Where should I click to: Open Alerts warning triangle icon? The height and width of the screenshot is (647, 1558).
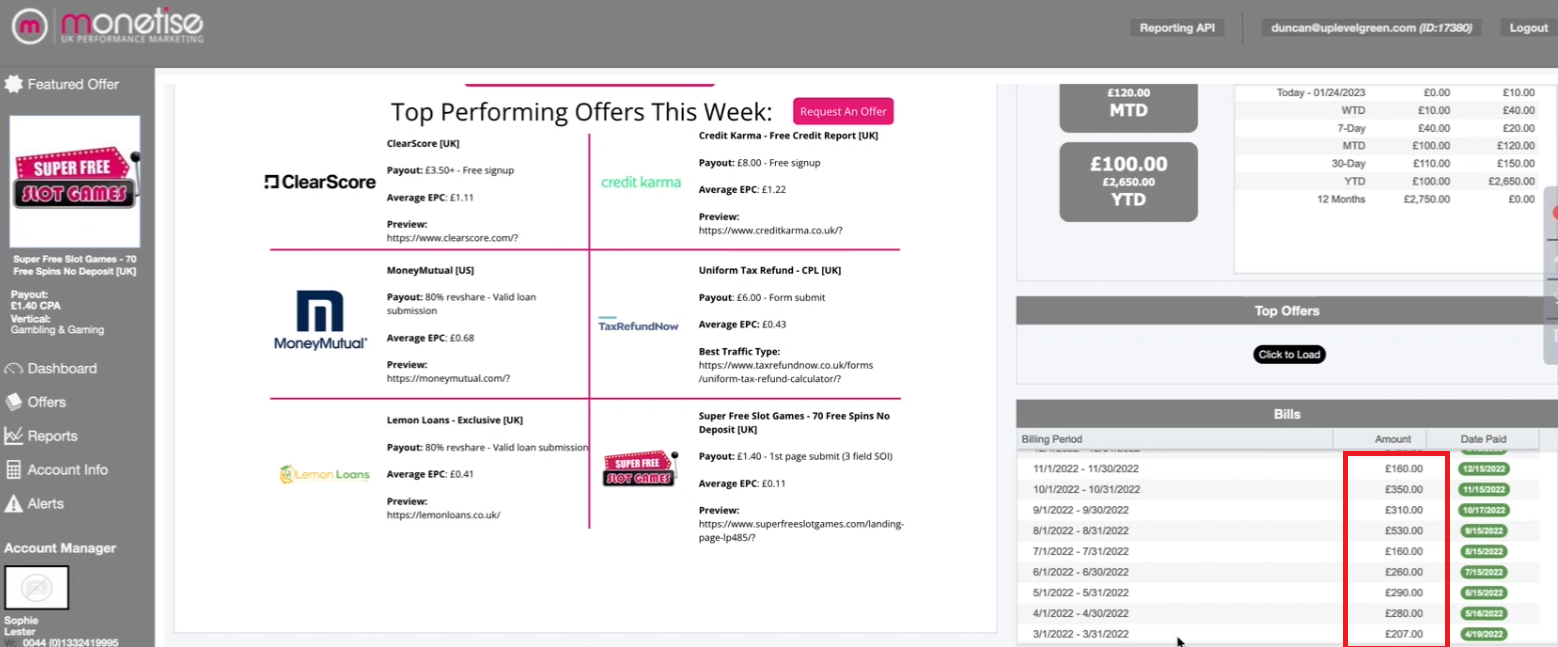tap(13, 504)
